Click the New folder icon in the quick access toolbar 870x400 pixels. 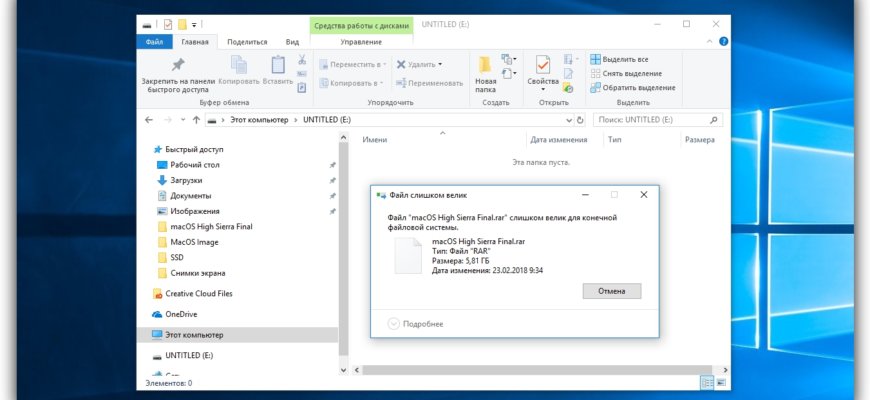(181, 24)
